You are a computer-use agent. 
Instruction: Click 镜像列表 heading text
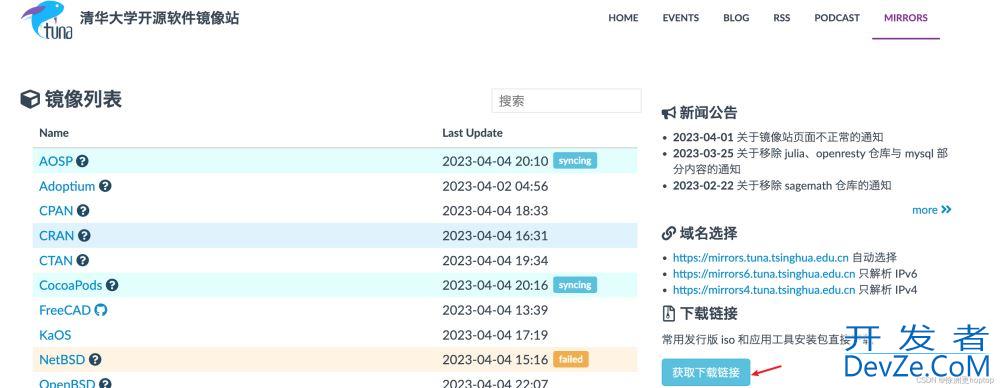(83, 100)
